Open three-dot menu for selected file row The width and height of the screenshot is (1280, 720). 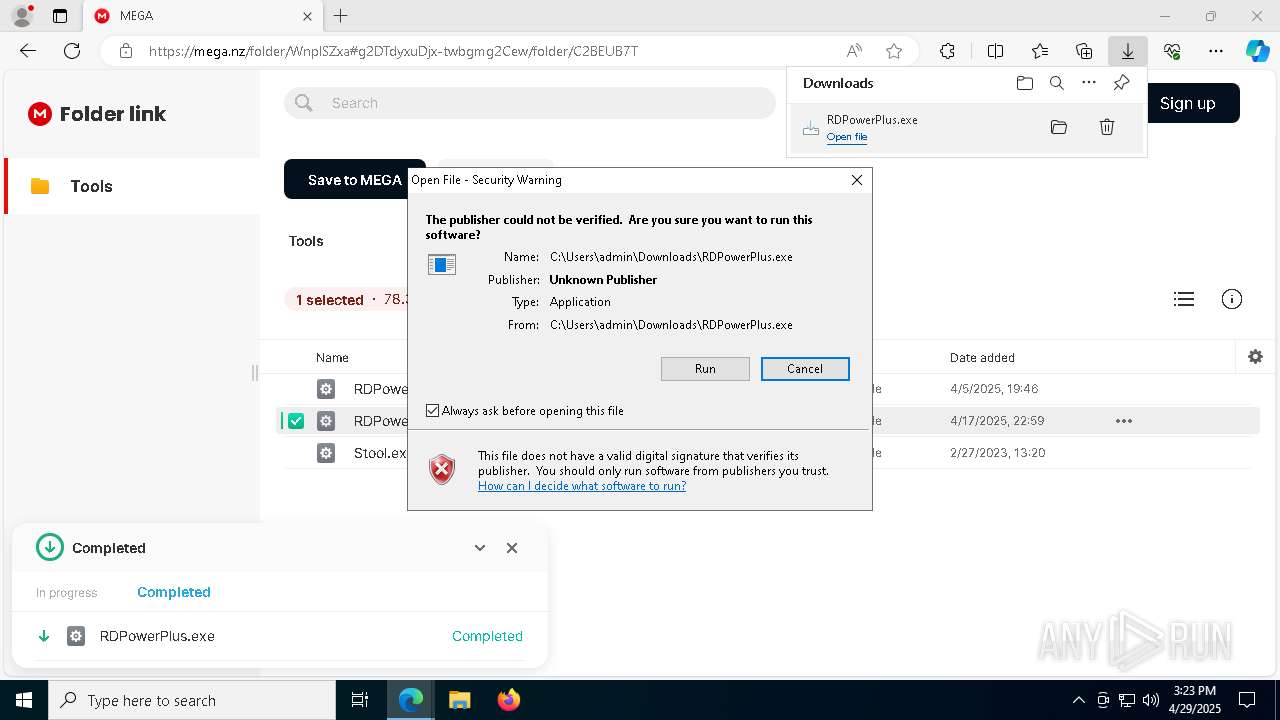tap(1124, 421)
